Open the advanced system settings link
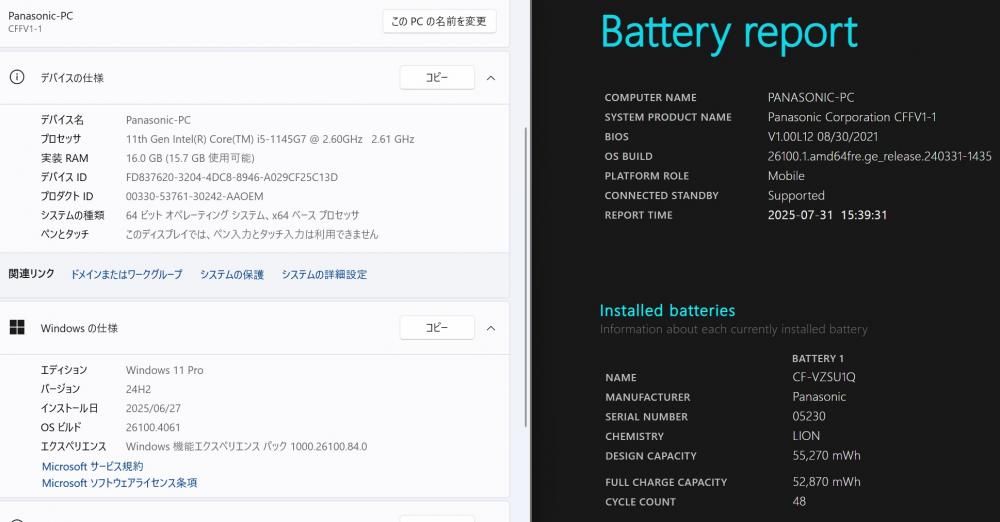The height and width of the screenshot is (522, 1000). 325,274
